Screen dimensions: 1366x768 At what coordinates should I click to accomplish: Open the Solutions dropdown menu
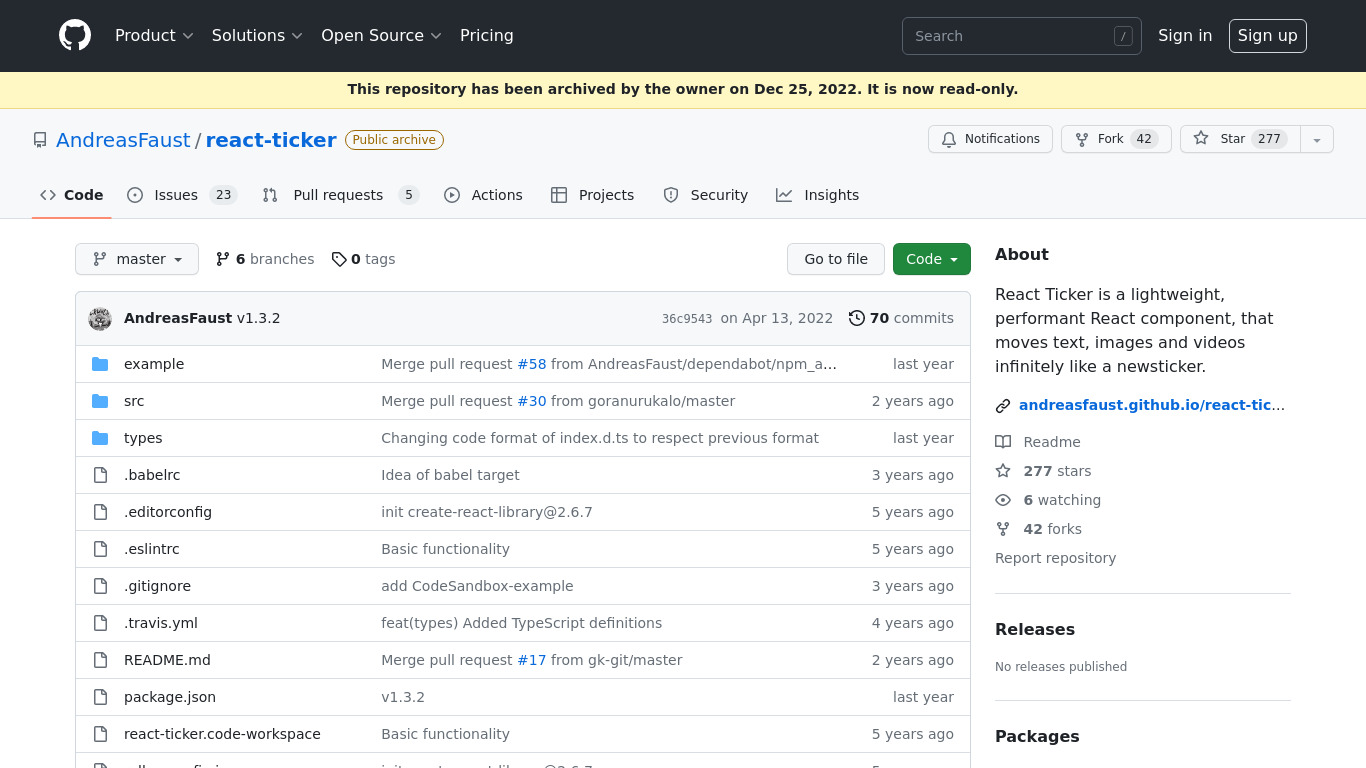coord(257,35)
